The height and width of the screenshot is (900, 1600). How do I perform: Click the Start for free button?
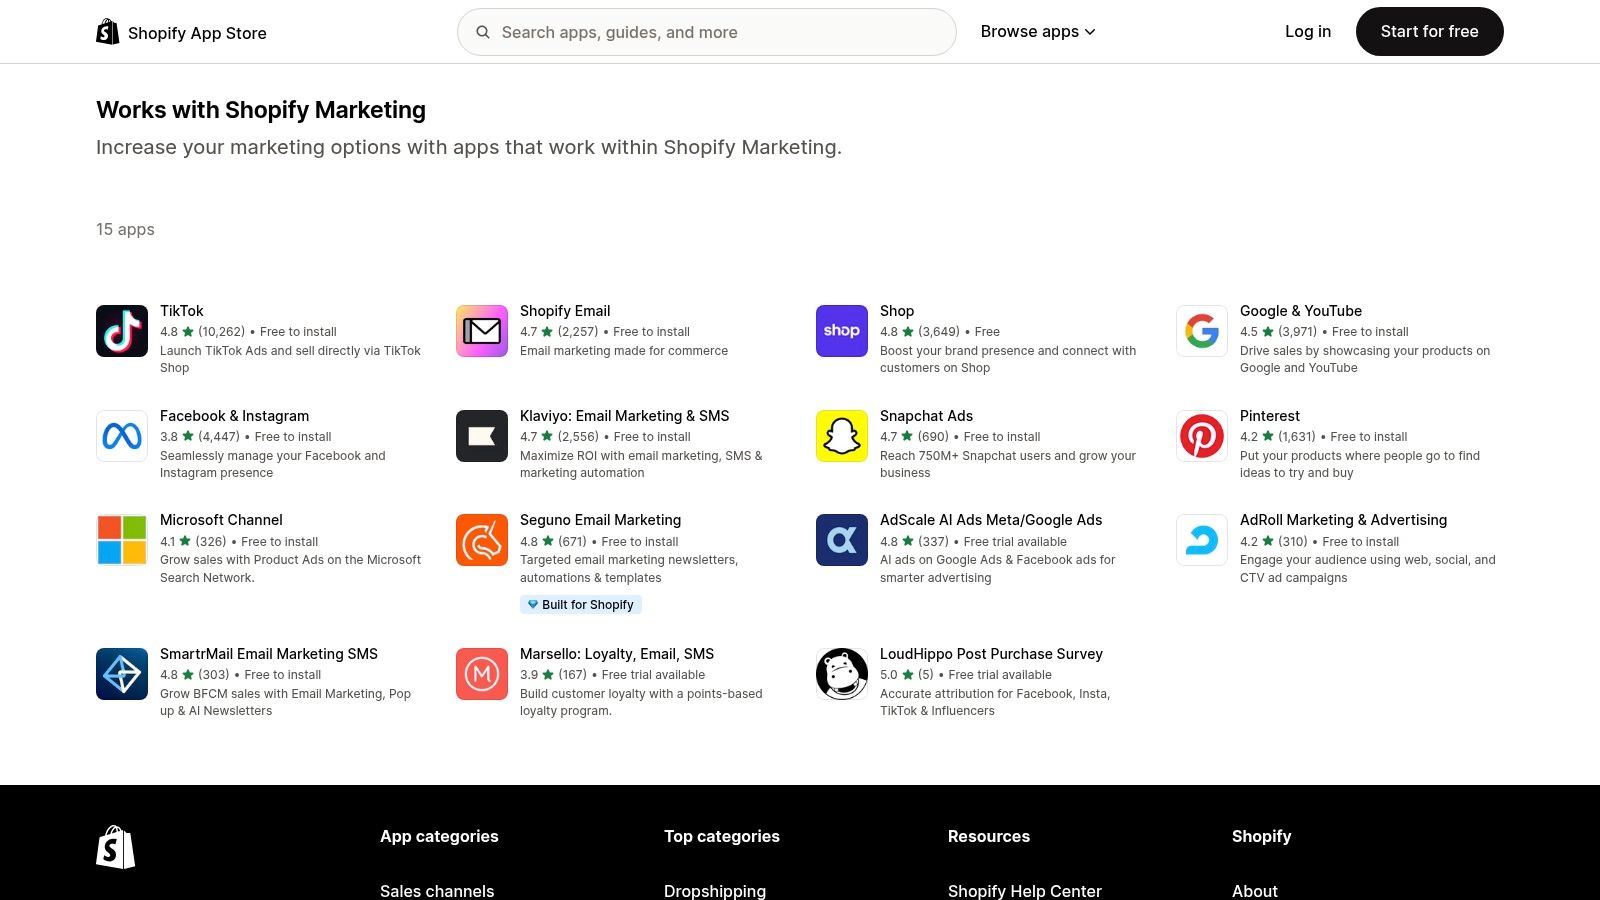click(x=1430, y=32)
